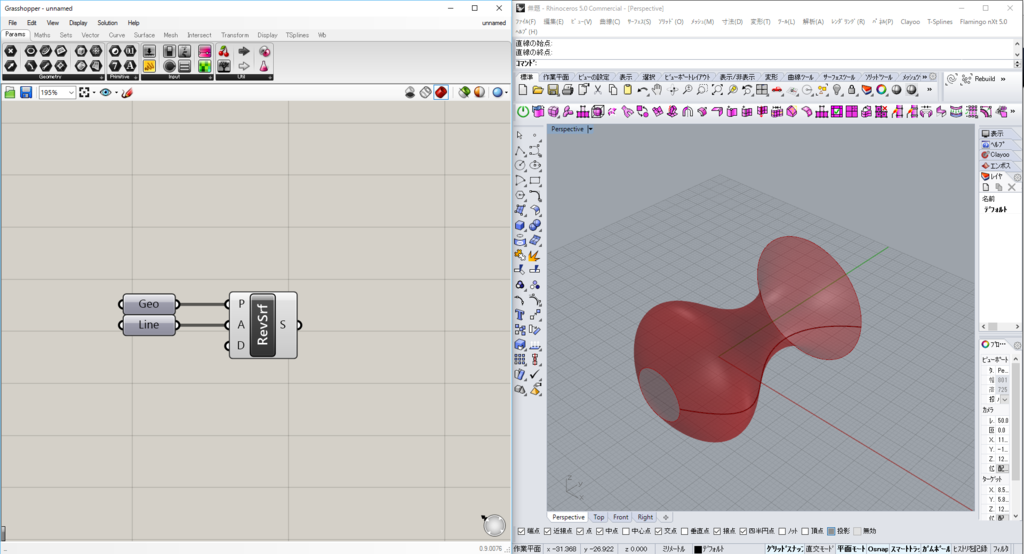Click the Grasshopper canvas compass widget

click(494, 525)
